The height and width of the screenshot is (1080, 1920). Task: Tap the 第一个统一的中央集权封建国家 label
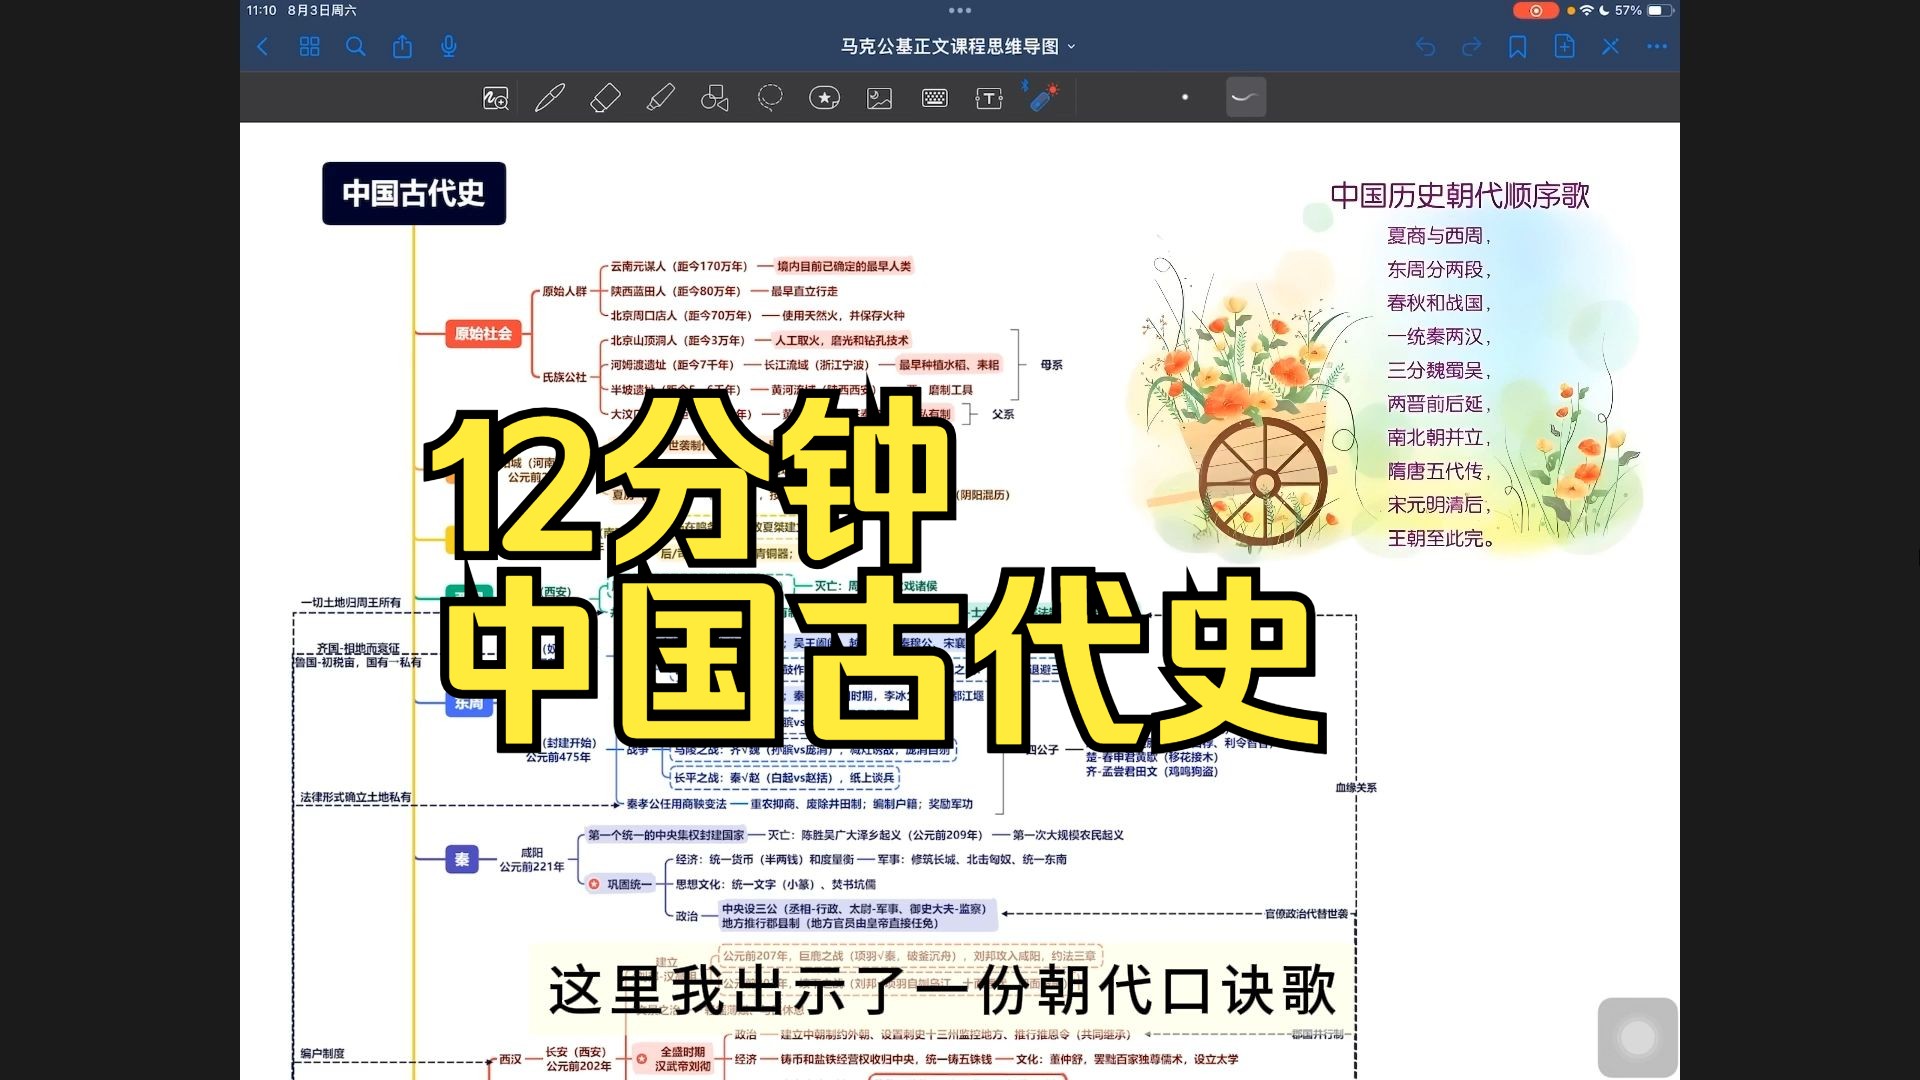(x=665, y=835)
